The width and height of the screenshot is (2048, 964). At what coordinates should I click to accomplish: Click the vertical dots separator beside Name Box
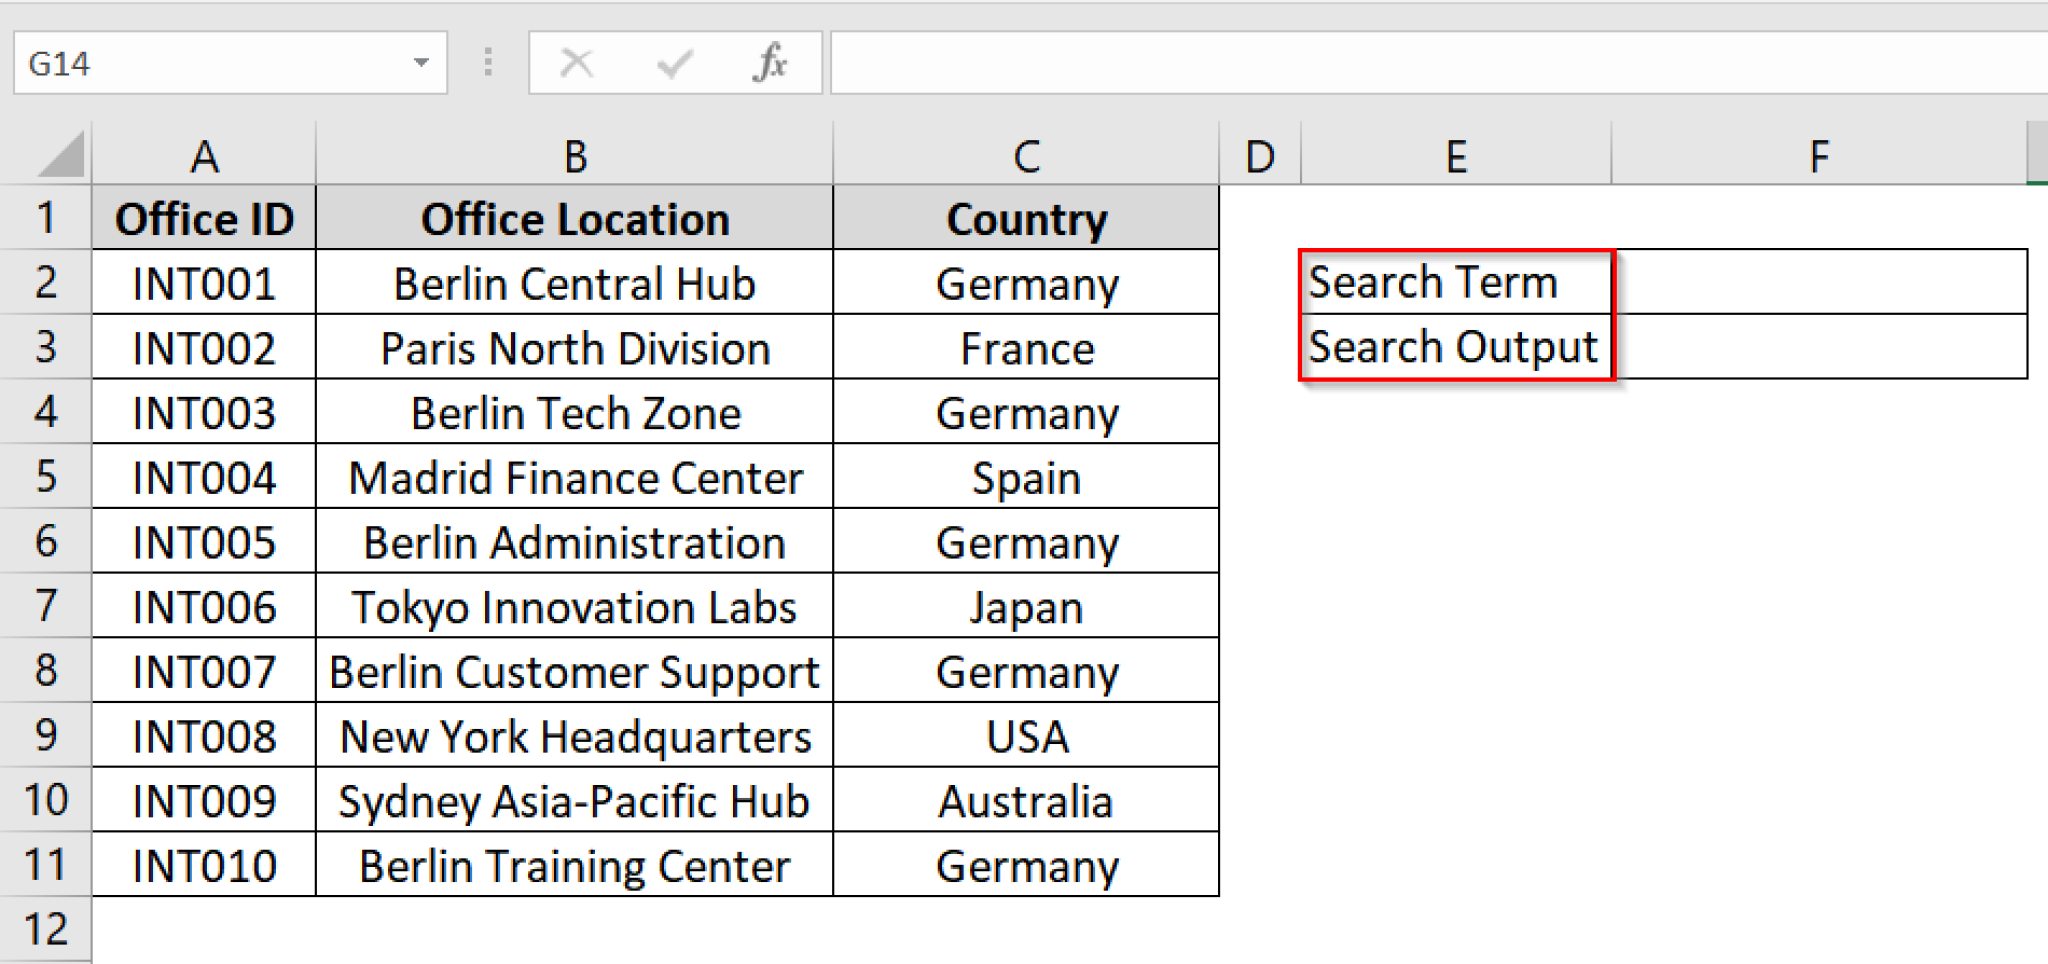[488, 63]
